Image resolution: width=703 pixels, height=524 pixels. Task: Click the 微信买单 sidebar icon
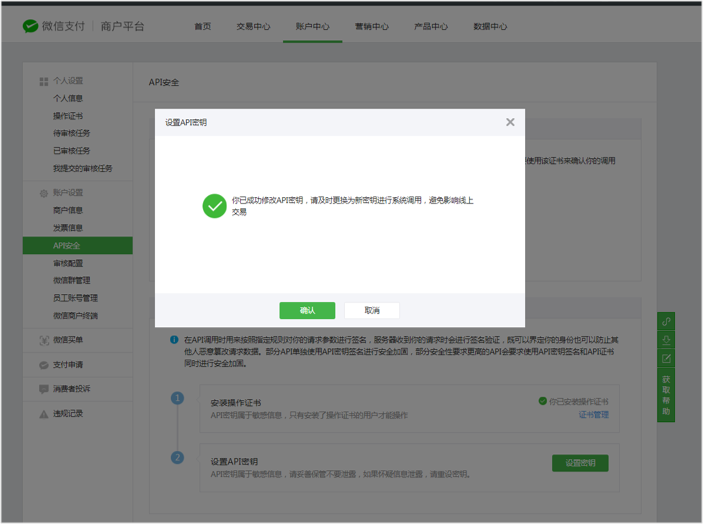tap(44, 340)
